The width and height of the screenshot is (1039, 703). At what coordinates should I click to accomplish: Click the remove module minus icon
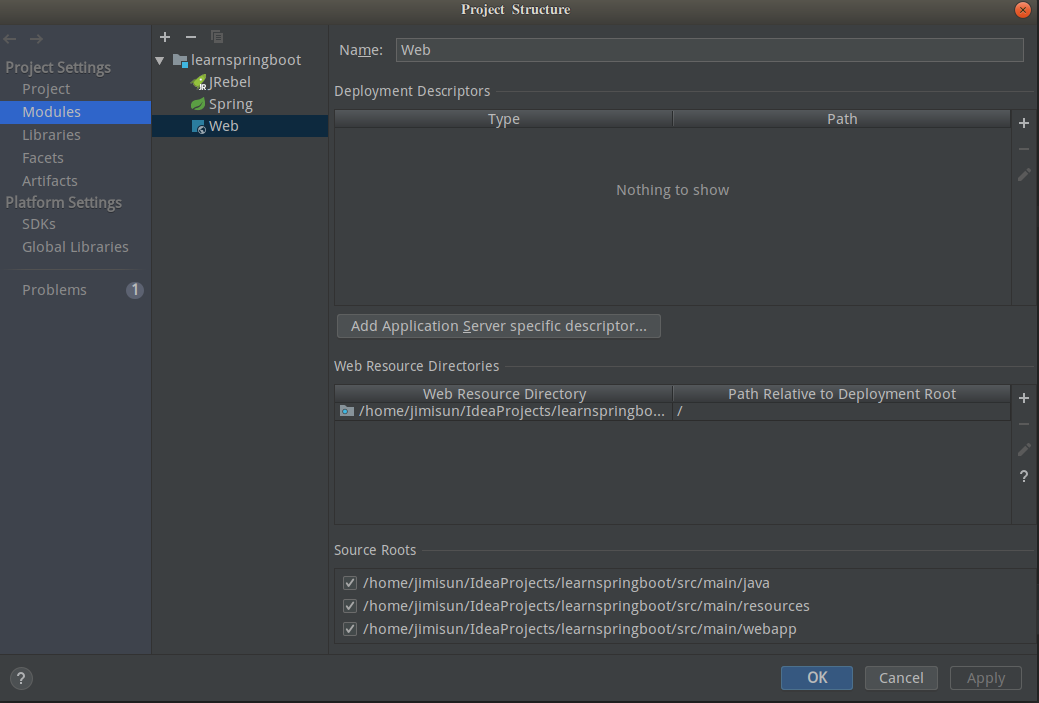point(191,37)
